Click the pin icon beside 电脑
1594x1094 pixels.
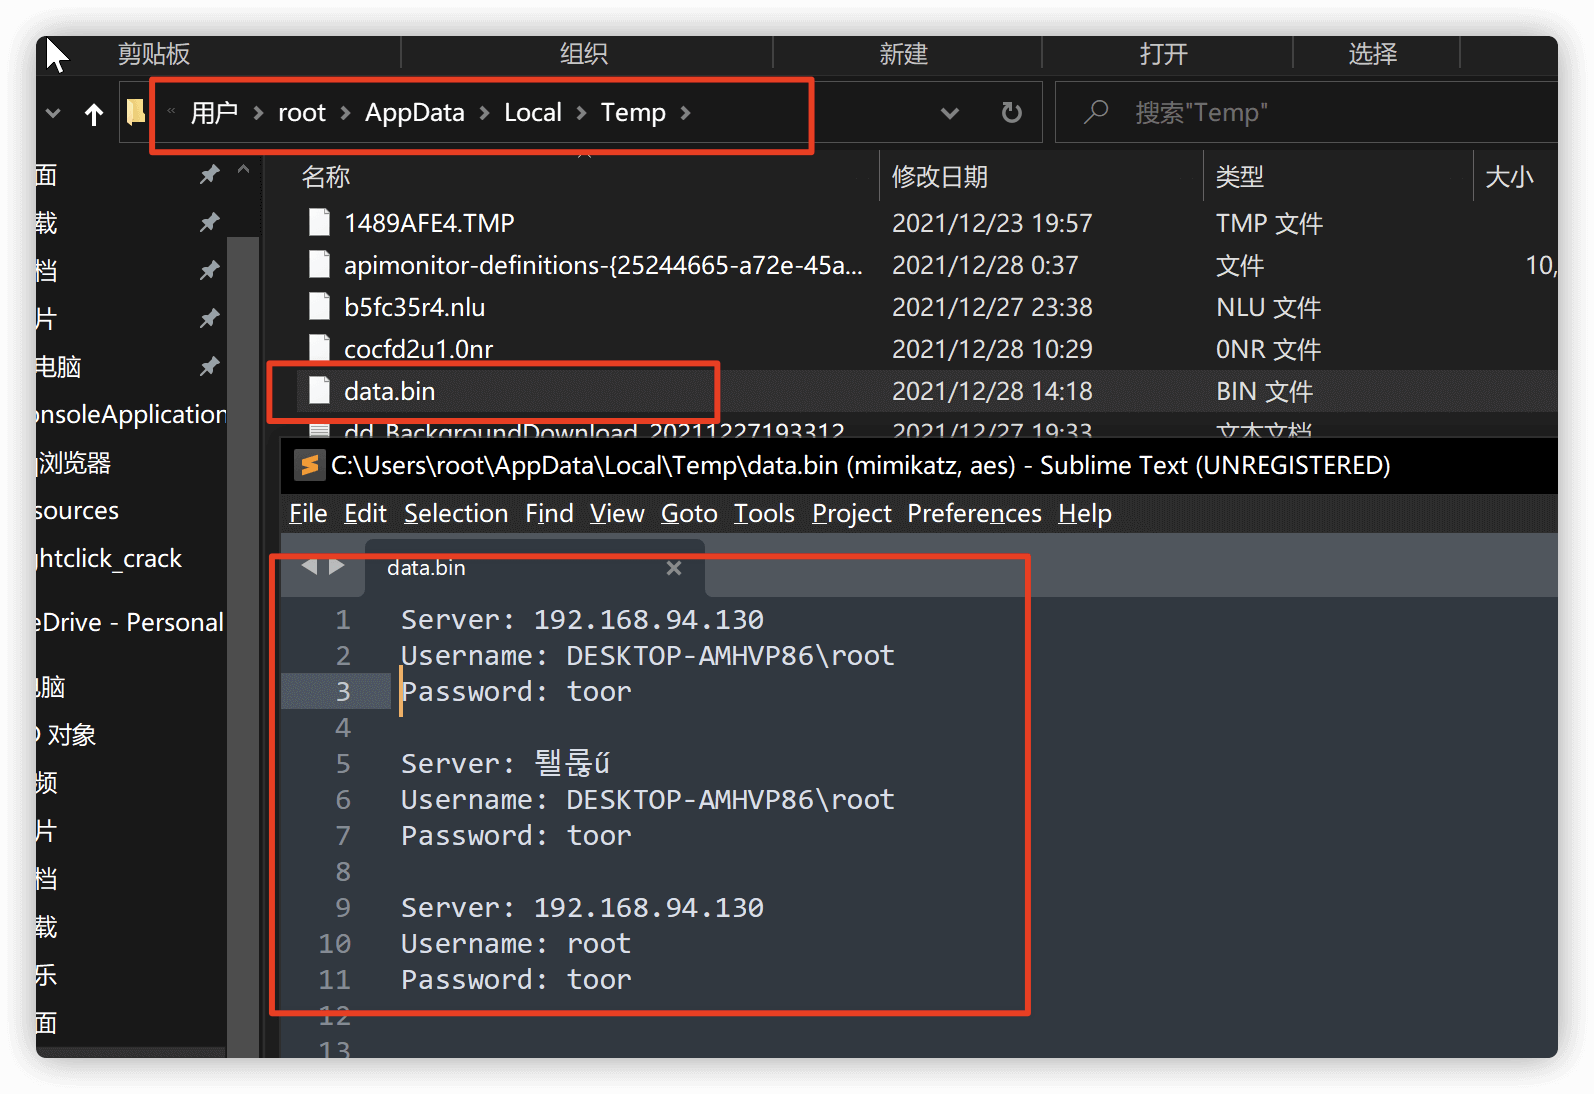209,366
